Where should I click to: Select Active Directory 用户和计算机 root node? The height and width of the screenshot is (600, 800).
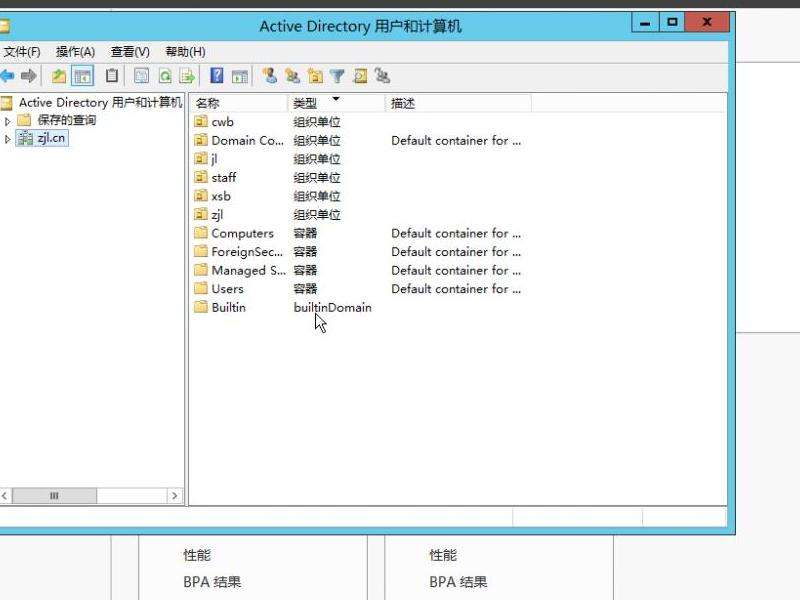[x=100, y=102]
